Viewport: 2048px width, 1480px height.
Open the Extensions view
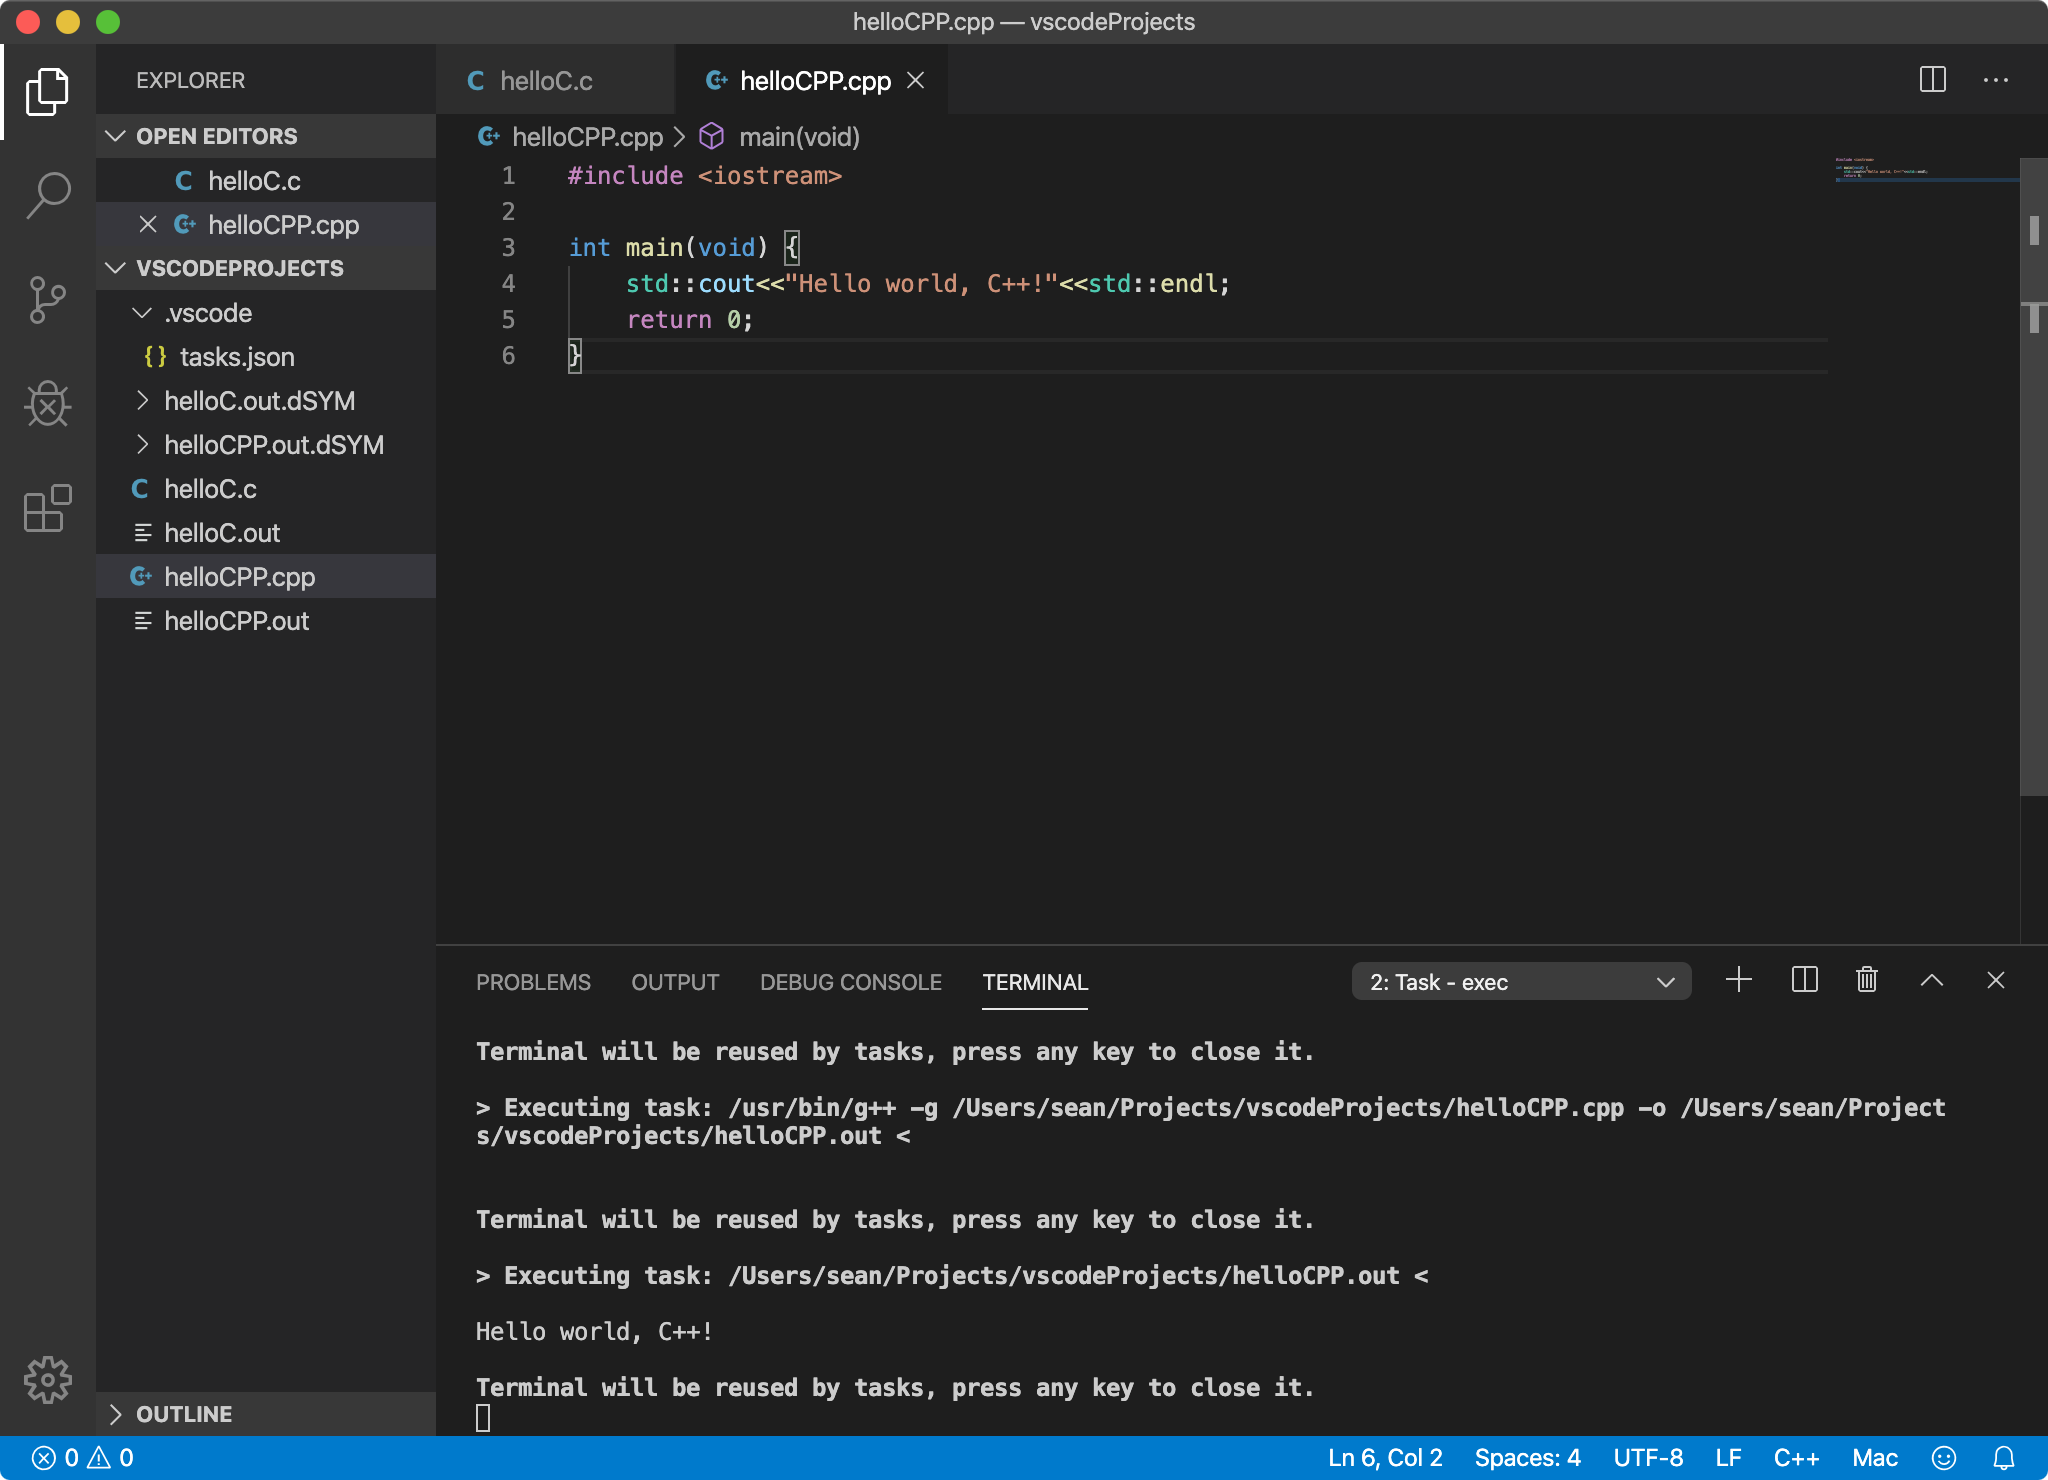[48, 509]
